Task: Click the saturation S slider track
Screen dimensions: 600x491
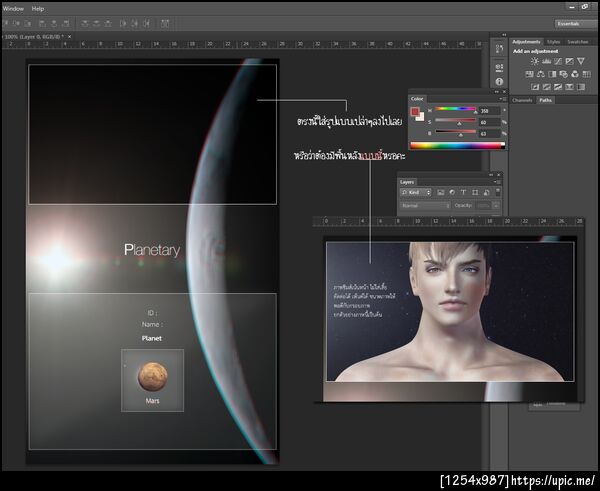Action: [x=456, y=120]
